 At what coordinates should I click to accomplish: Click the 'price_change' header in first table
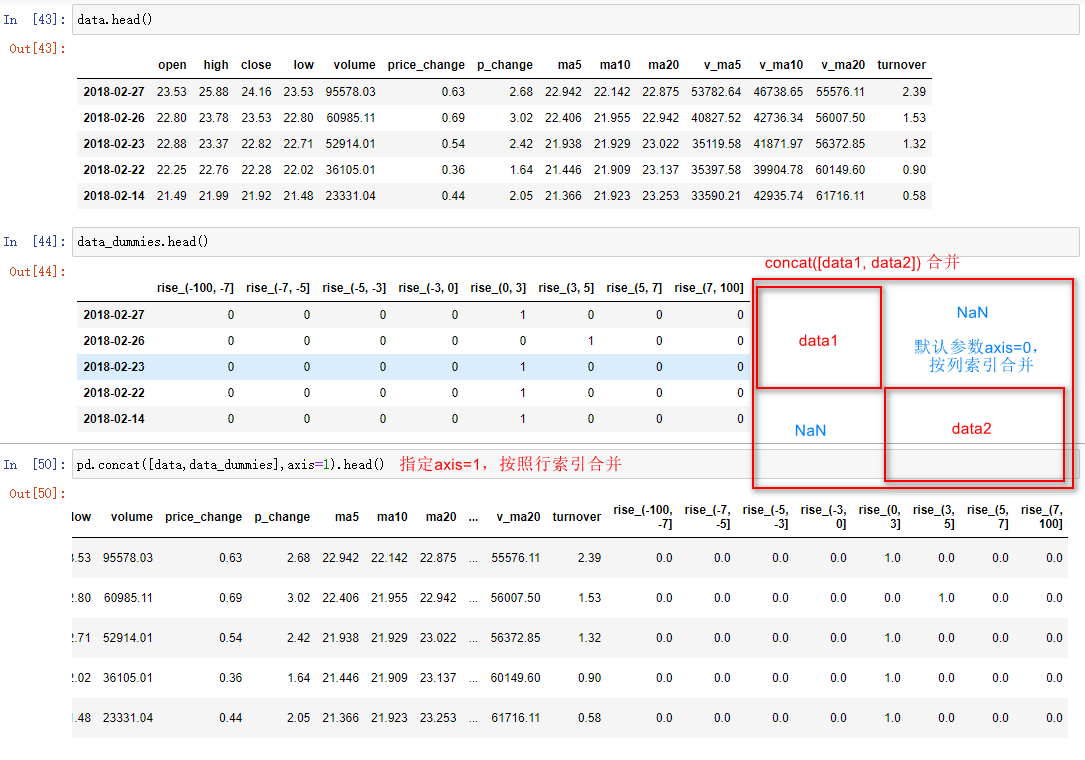coord(426,64)
